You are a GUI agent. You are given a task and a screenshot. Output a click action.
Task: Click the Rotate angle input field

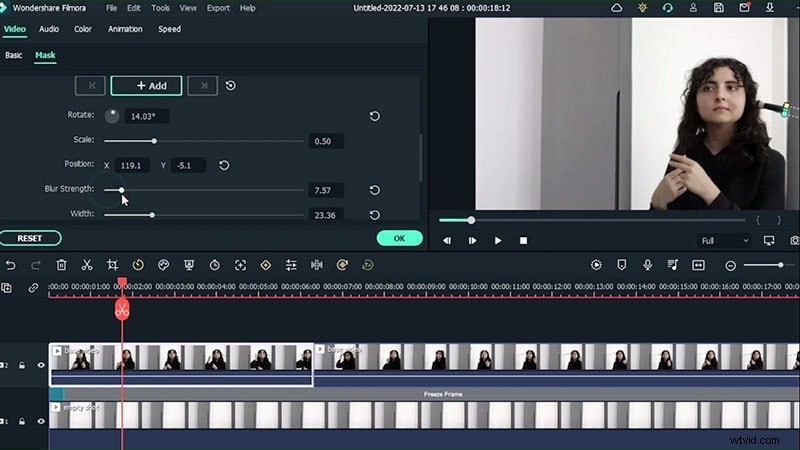tap(146, 116)
